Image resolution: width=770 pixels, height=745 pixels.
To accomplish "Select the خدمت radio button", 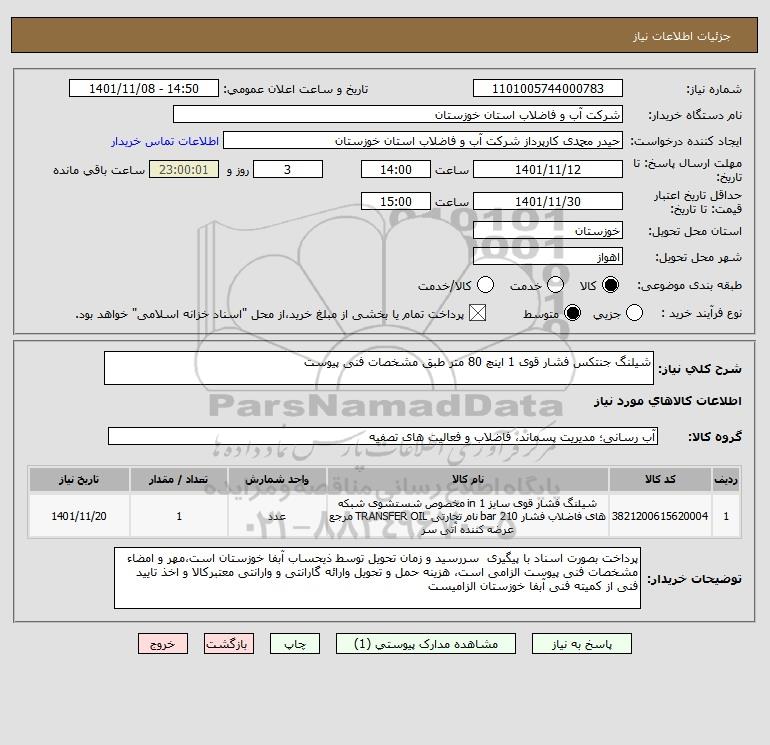I will tap(555, 285).
